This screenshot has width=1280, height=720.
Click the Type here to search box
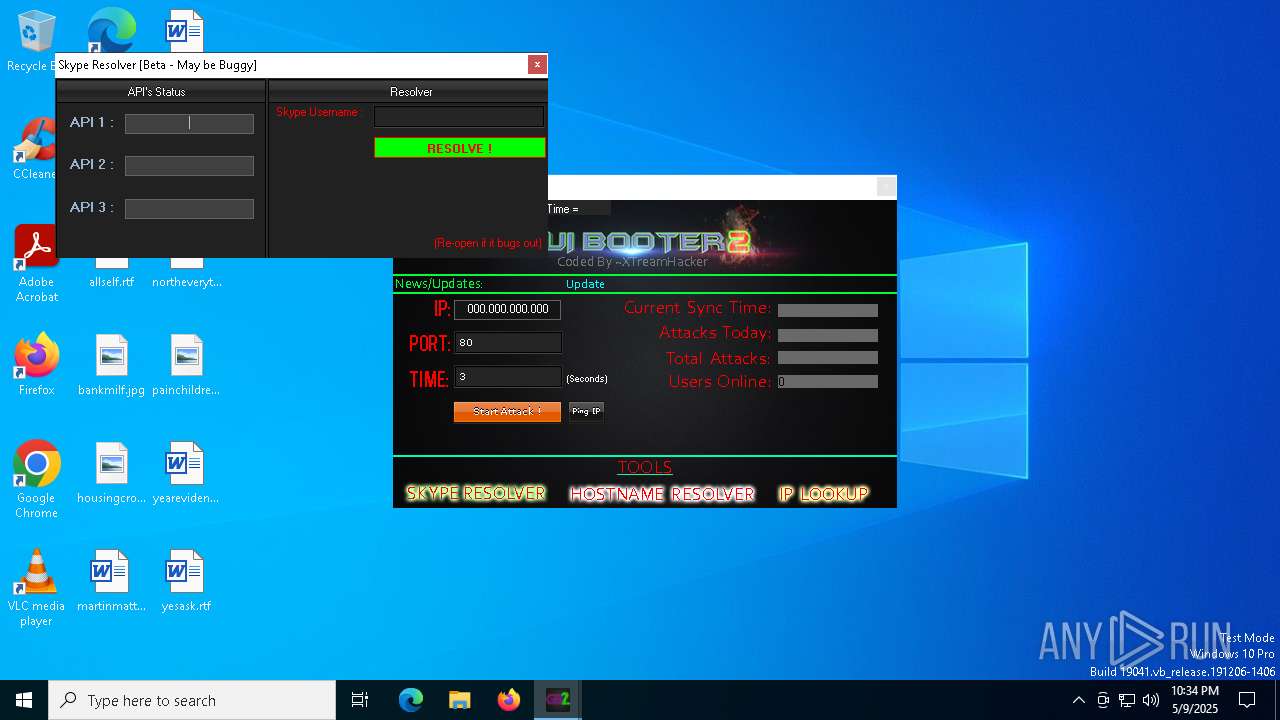[x=192, y=700]
